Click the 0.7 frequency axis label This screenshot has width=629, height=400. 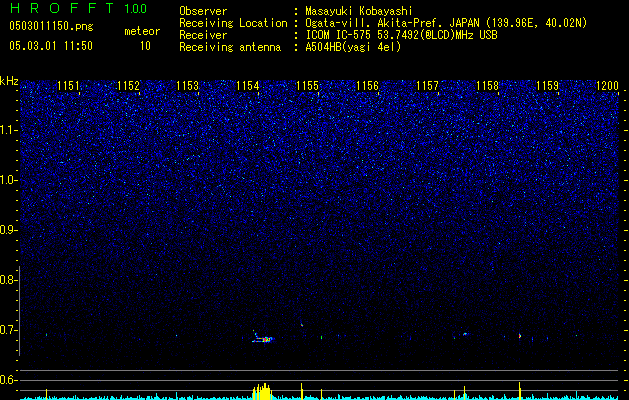[9, 330]
